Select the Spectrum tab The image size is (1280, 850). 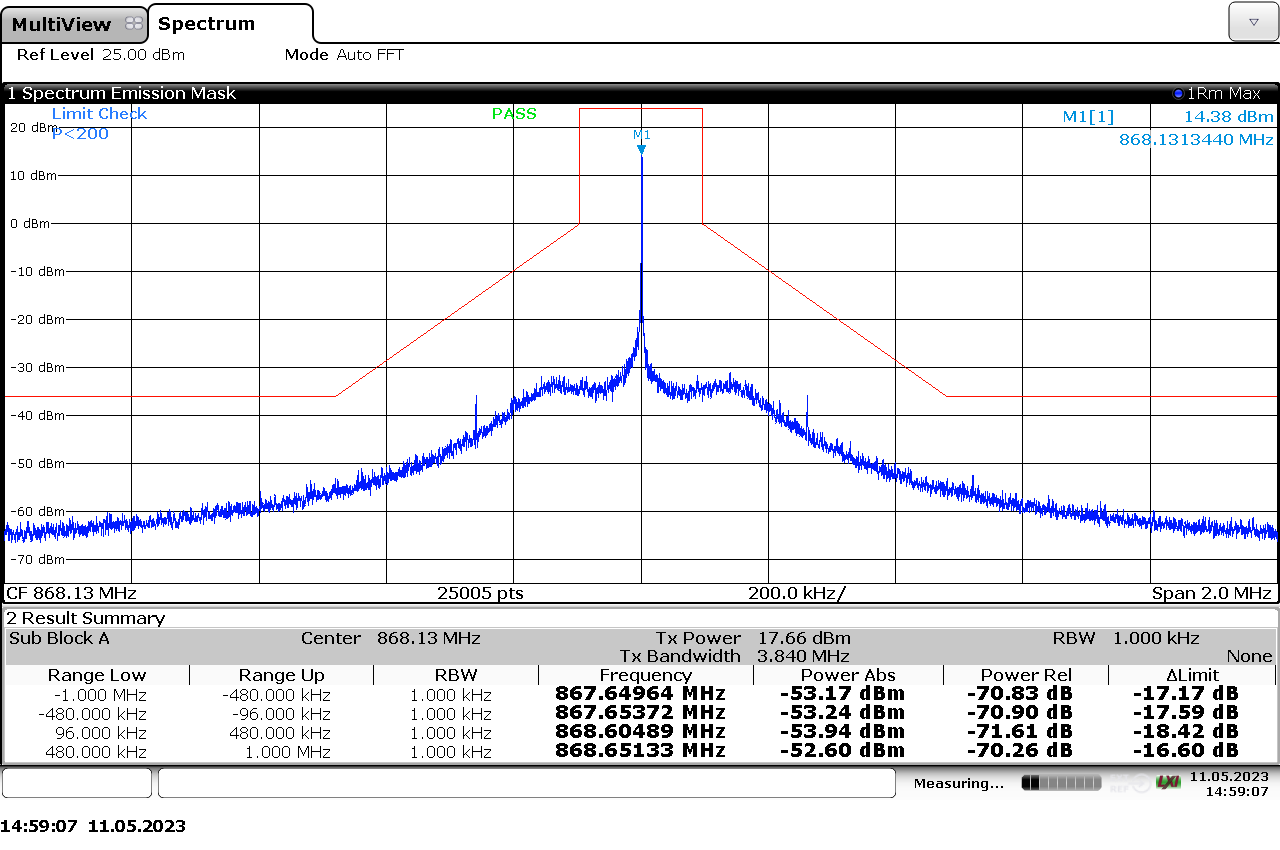tap(230, 23)
